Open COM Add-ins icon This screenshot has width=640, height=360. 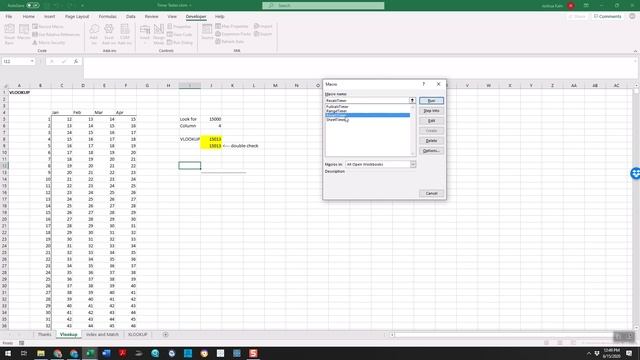tap(125, 34)
